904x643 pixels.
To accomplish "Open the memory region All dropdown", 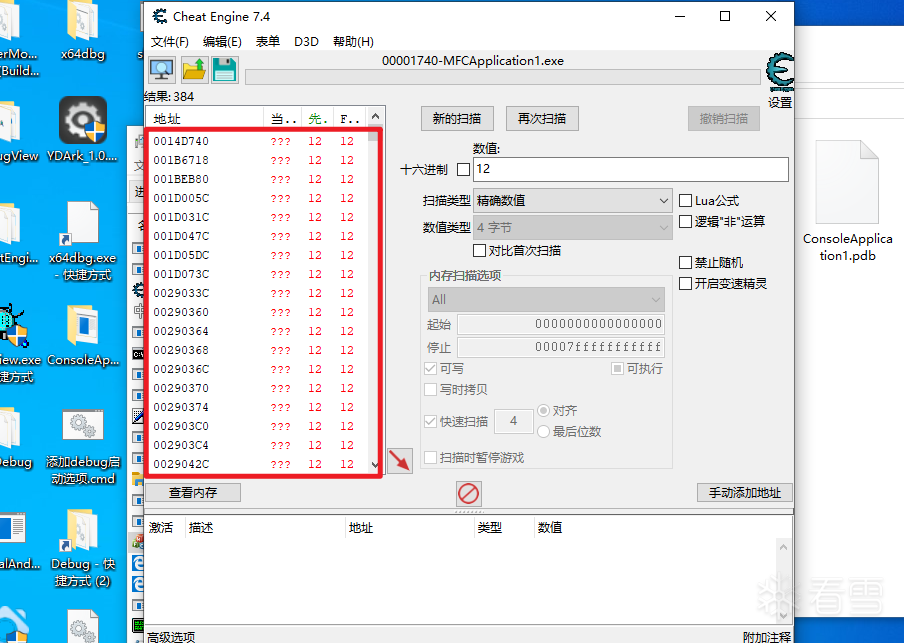I will pos(546,300).
